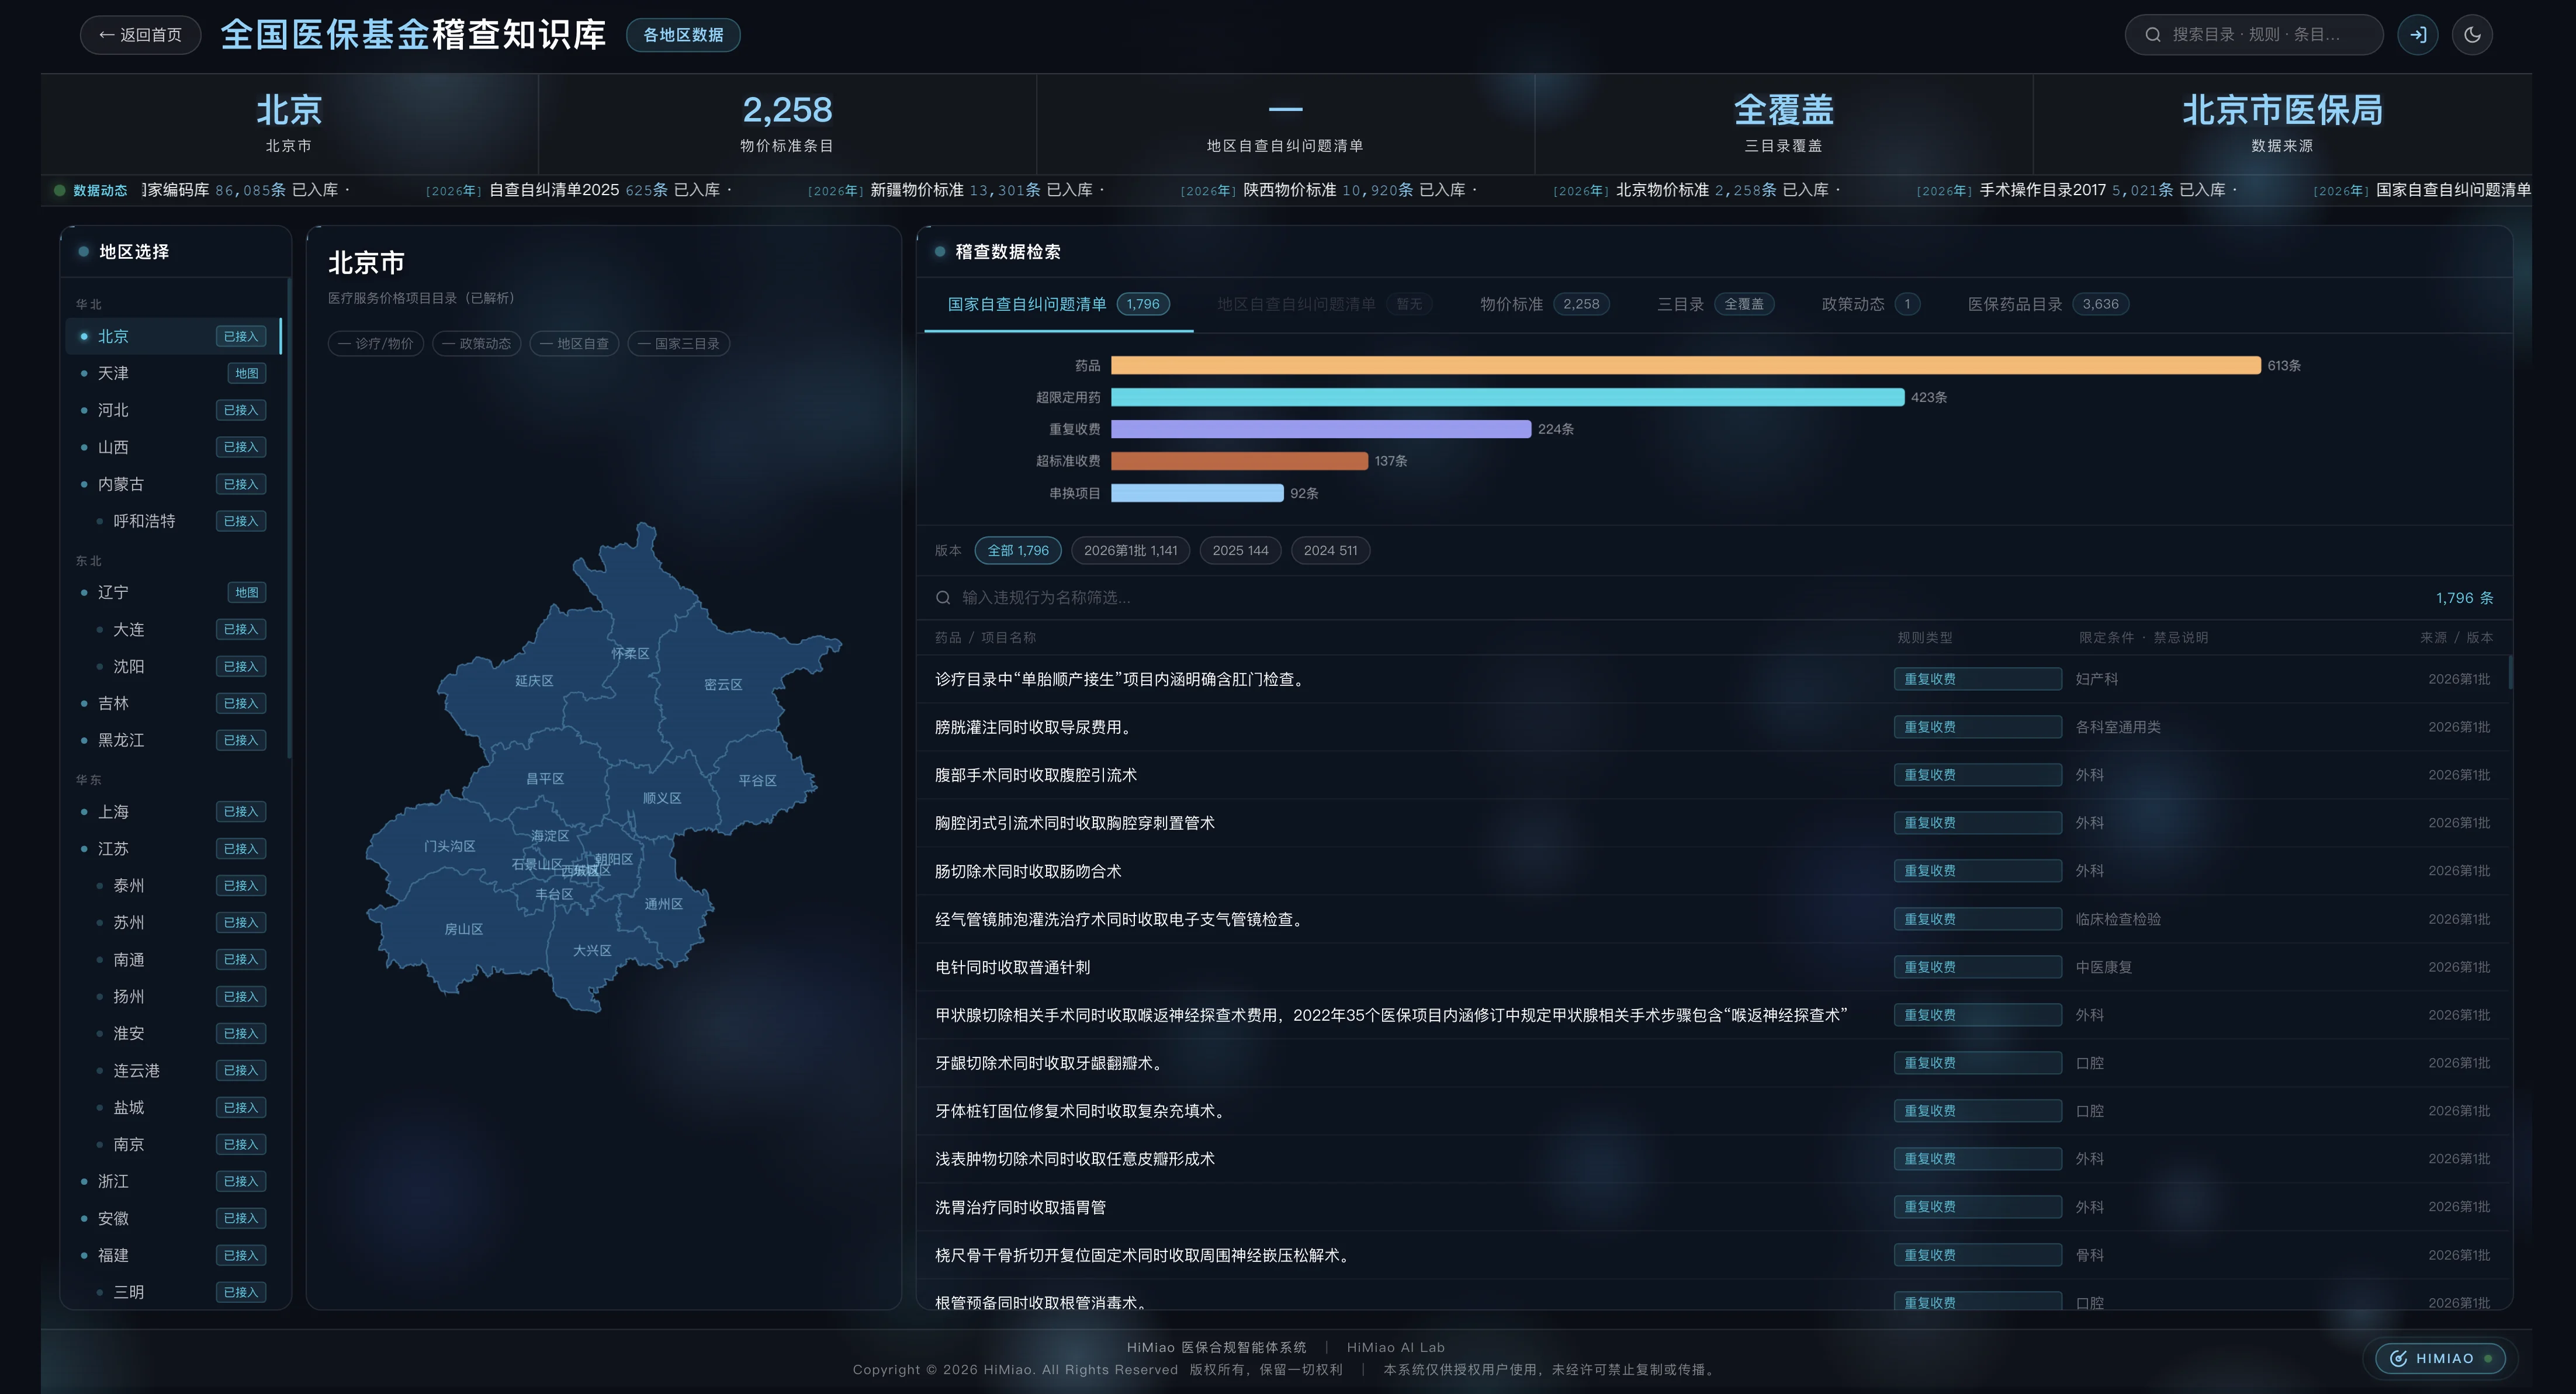Open the 物价标准 tab

[x=1544, y=304]
